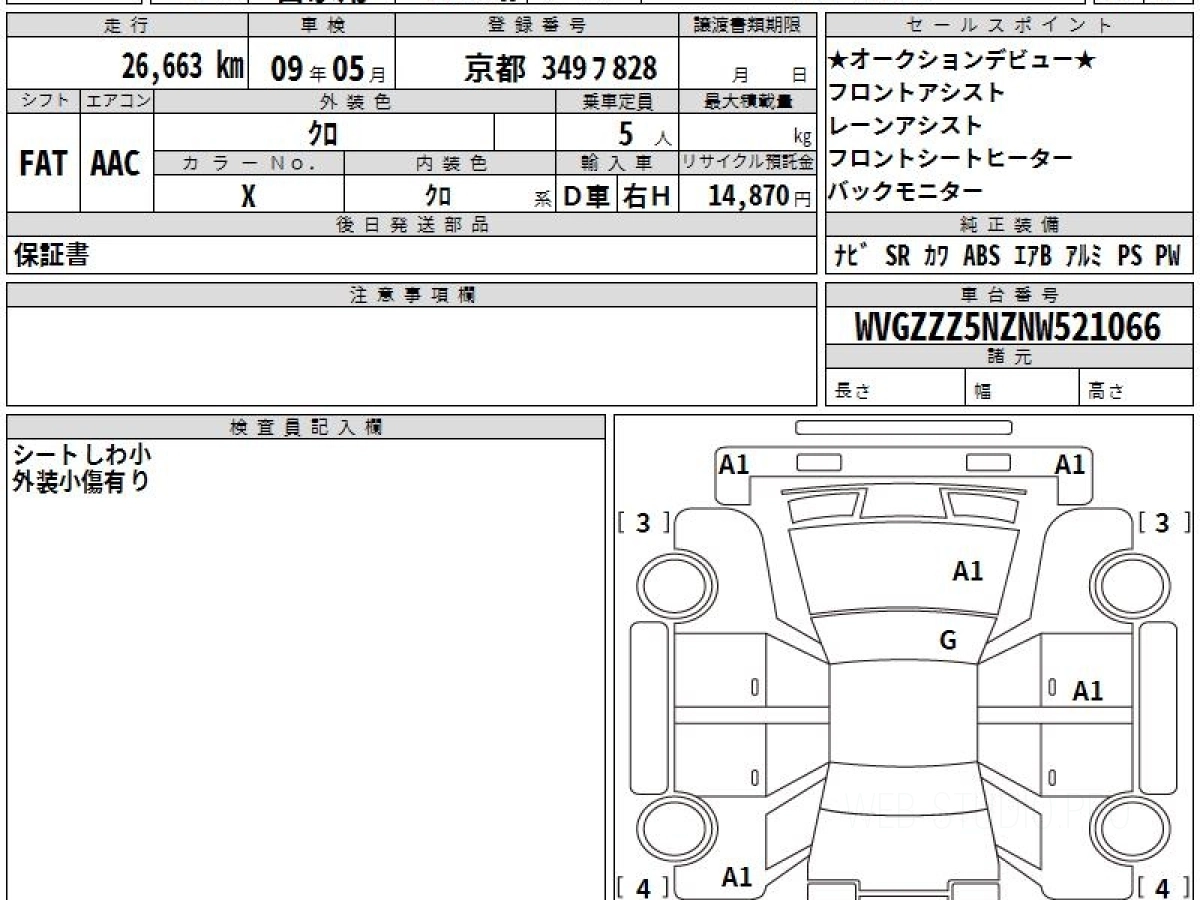Click the フロントアシスト line
1200x900 pixels.
coord(918,93)
